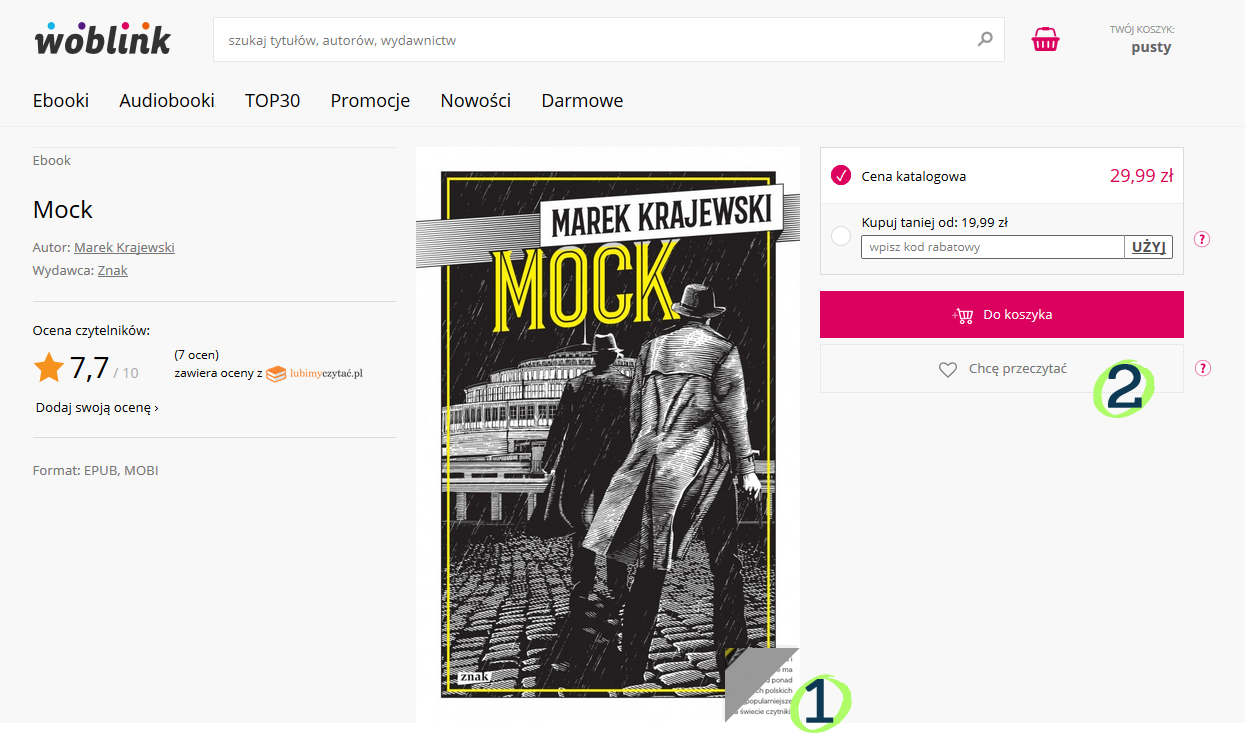Screen dimensions: 1245x754
Task: Click the search magnifier icon
Action: pos(985,40)
